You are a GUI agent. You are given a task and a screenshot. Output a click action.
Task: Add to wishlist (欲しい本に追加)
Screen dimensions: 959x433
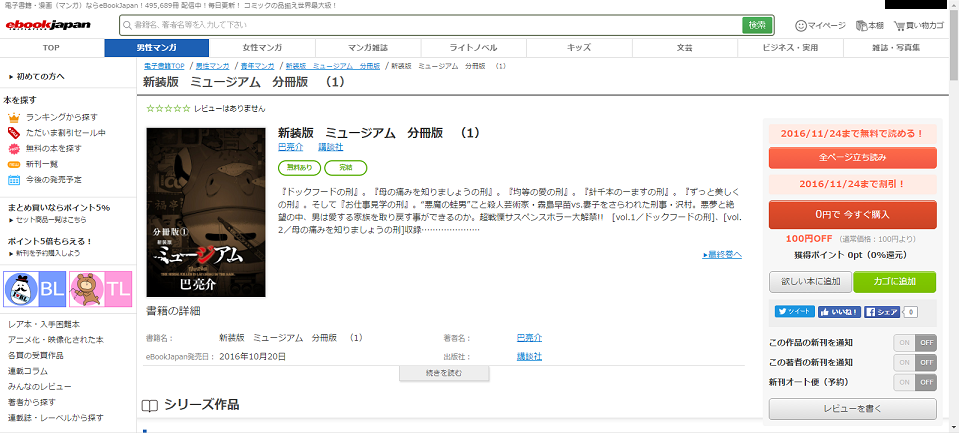pyautogui.click(x=810, y=282)
